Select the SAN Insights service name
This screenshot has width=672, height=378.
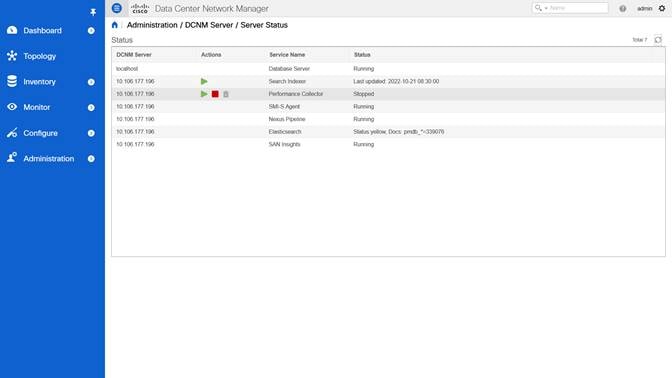(284, 144)
